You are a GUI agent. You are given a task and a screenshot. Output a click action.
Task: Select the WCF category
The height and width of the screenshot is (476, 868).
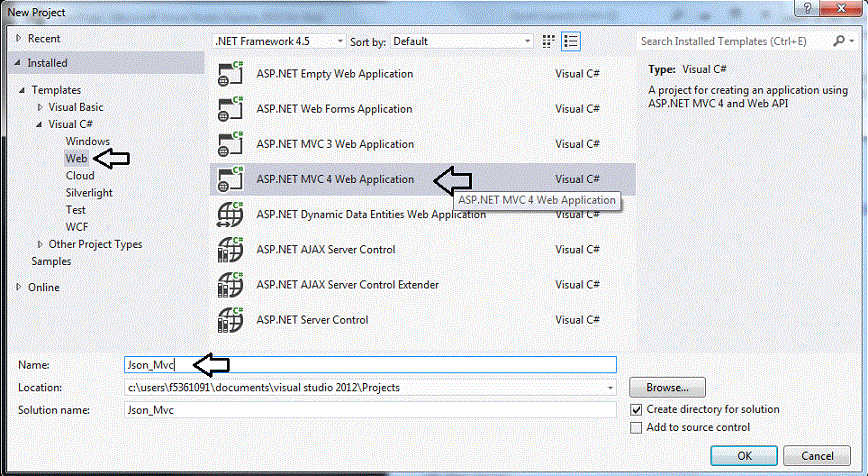click(77, 227)
